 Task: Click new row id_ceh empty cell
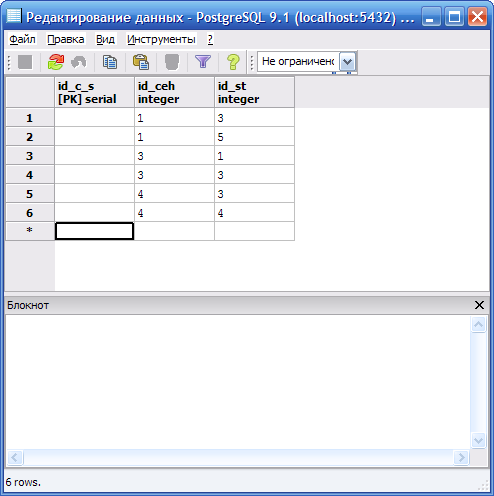tap(174, 231)
